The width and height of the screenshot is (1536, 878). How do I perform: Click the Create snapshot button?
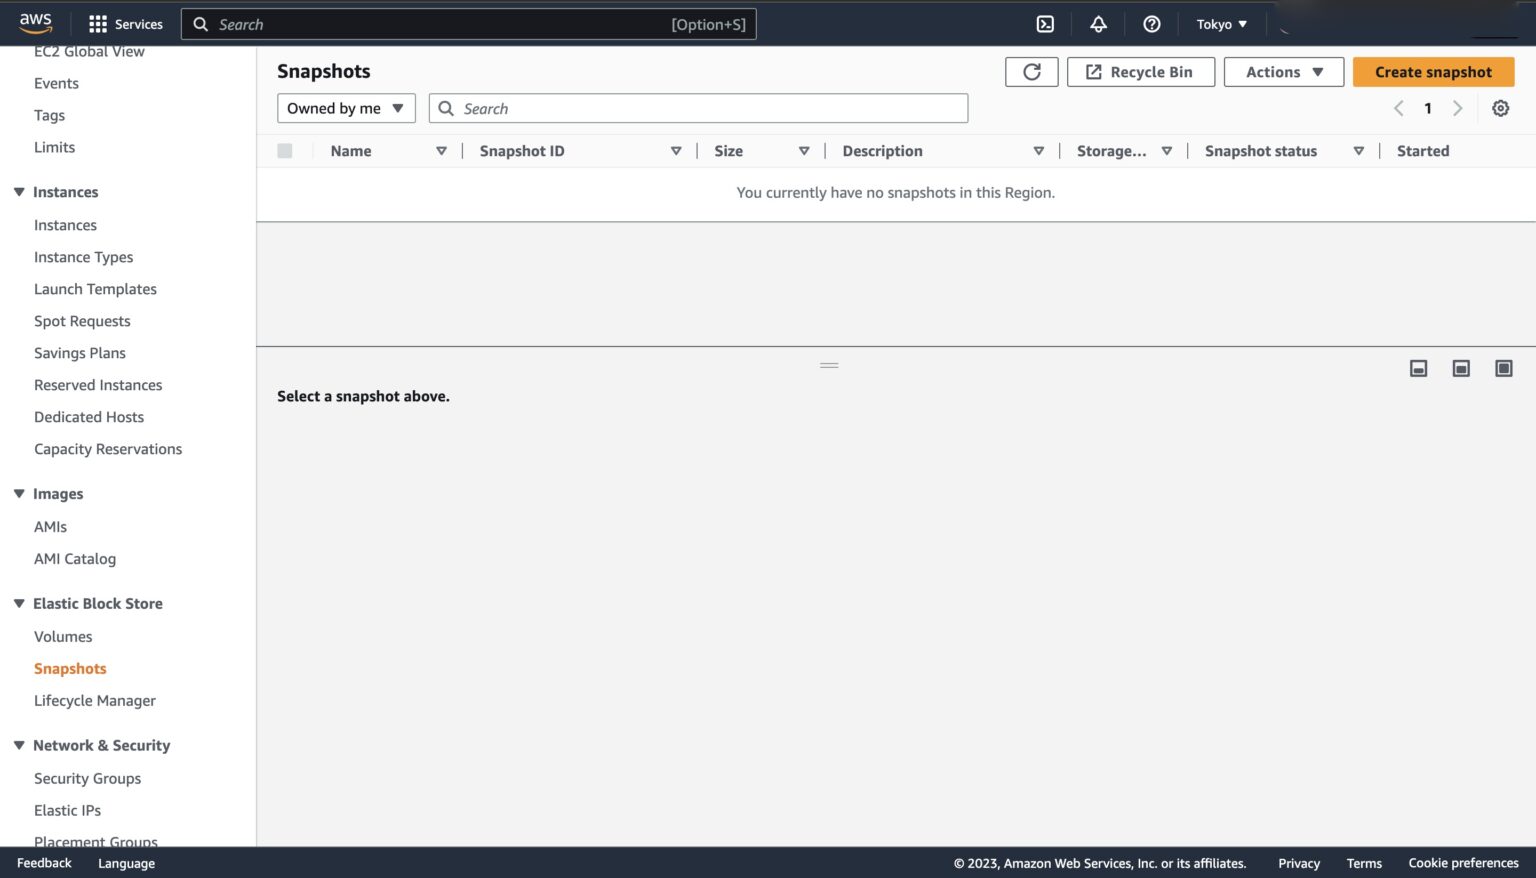pos(1433,71)
